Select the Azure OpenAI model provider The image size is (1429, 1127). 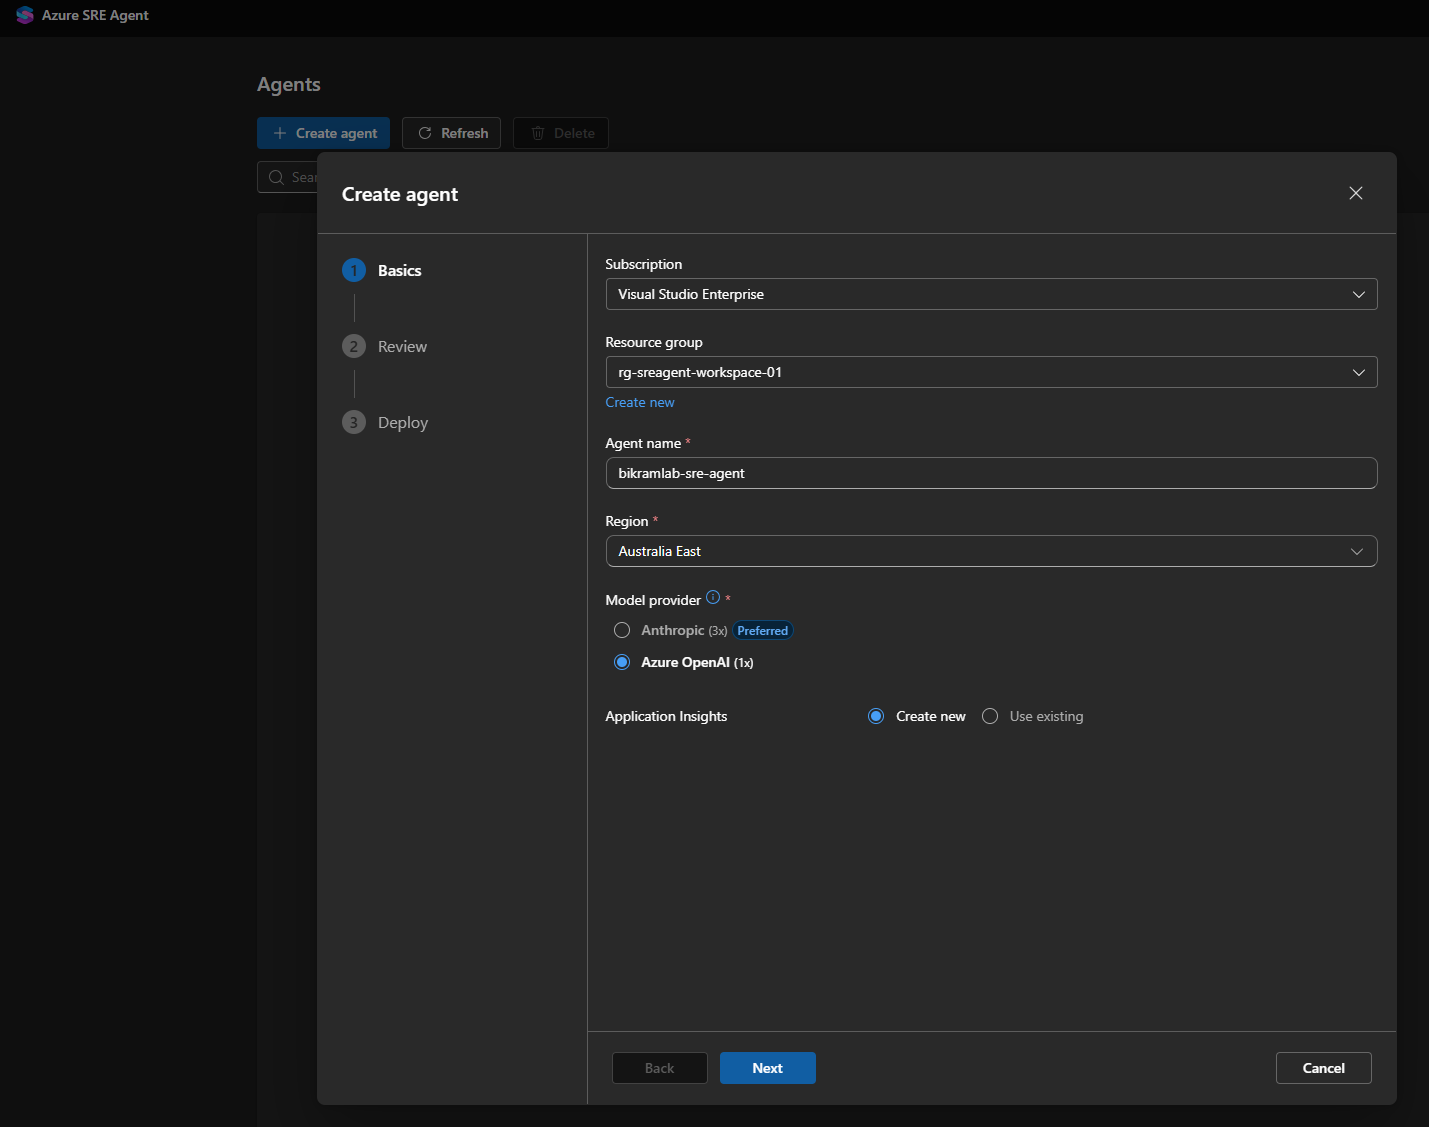pos(622,662)
